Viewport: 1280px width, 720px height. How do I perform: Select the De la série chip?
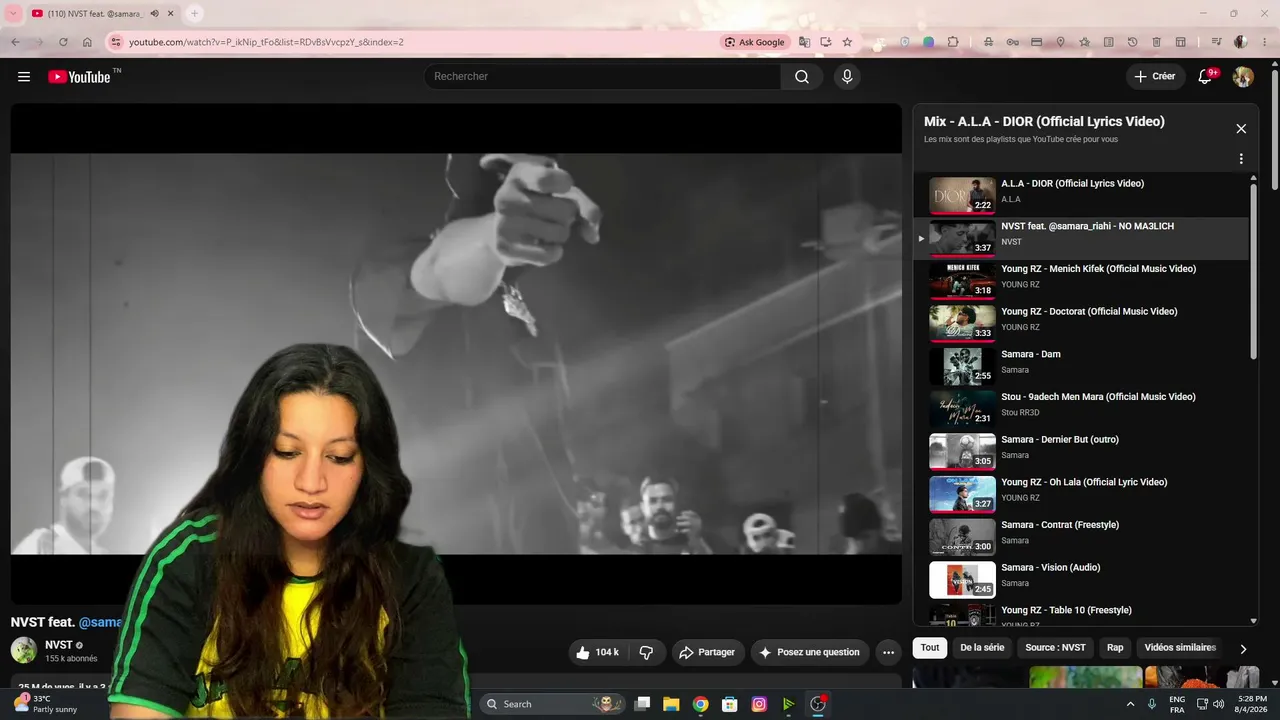982,648
